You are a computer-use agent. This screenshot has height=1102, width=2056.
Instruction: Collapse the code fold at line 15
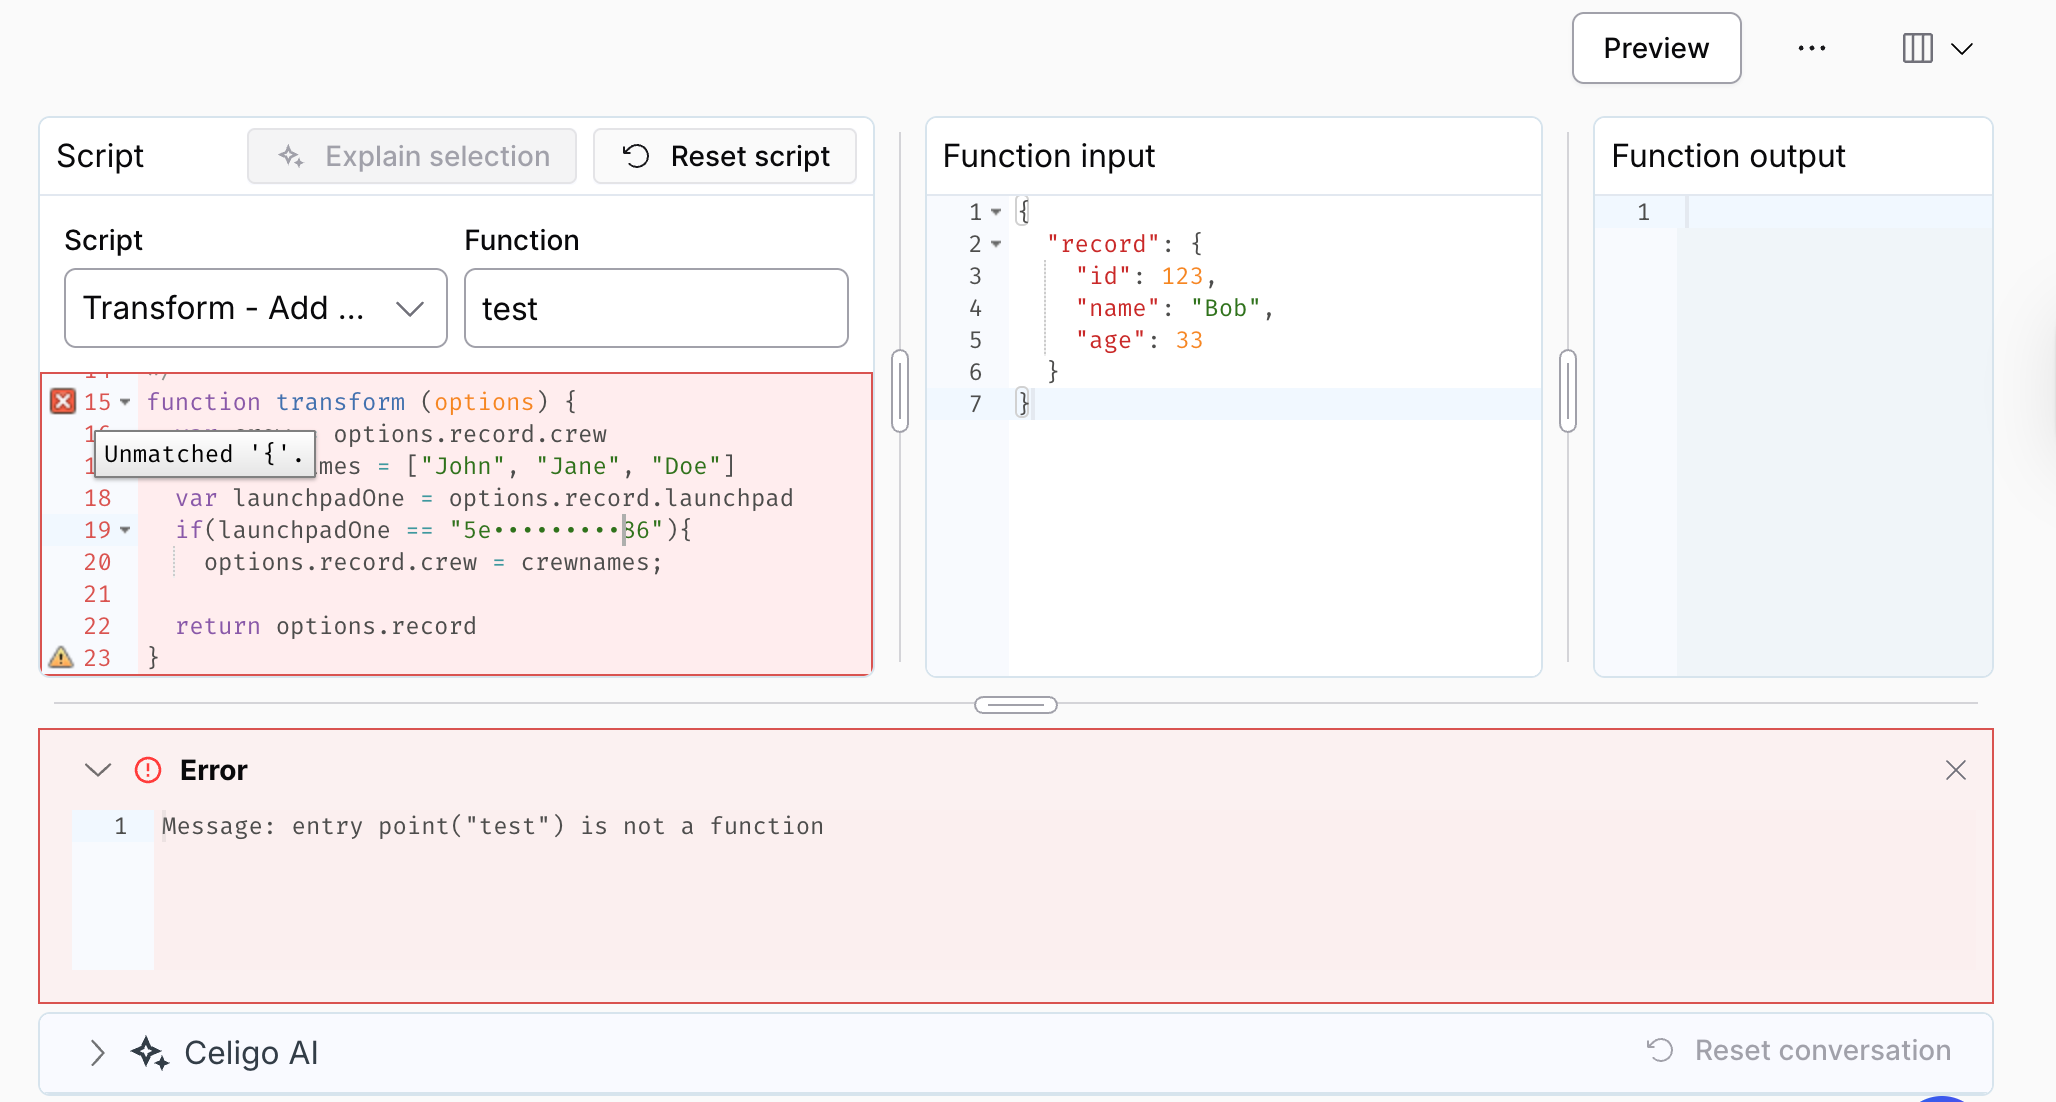pyautogui.click(x=125, y=402)
